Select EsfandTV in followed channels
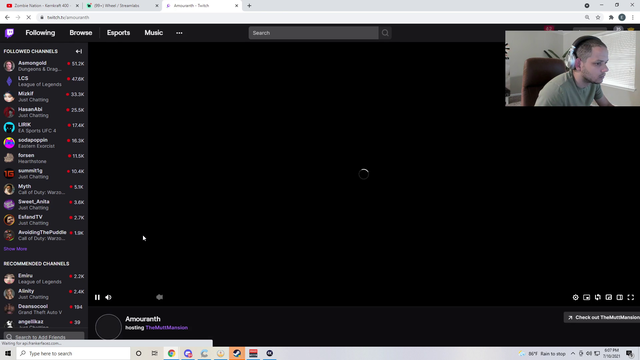Screen dimensions: 640x360 pyautogui.click(x=44, y=220)
